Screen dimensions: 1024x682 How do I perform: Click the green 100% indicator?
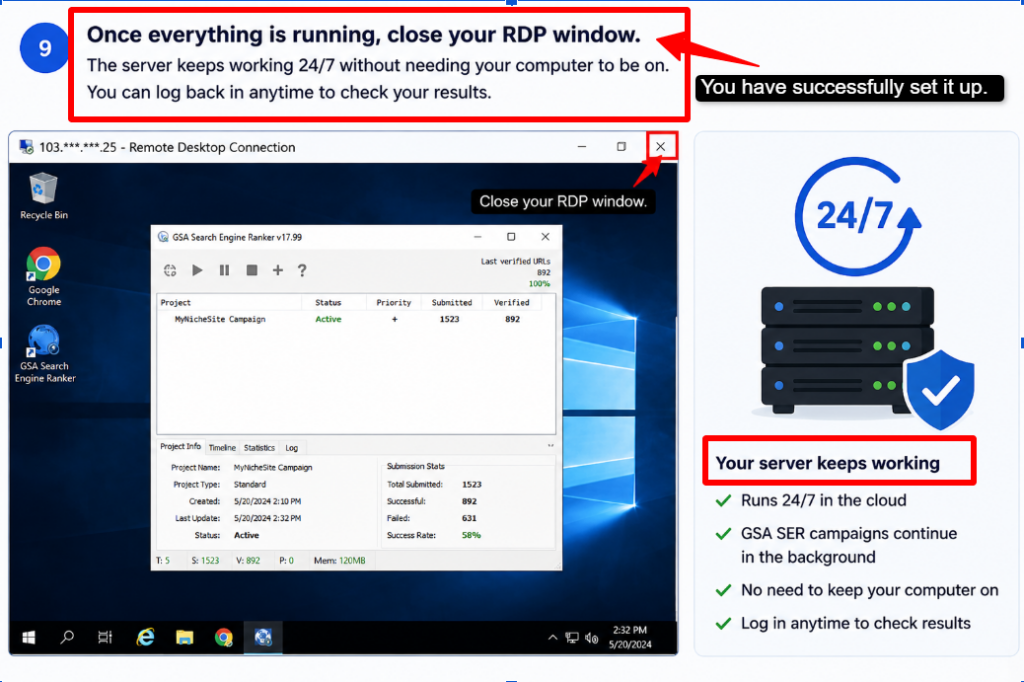coord(539,284)
